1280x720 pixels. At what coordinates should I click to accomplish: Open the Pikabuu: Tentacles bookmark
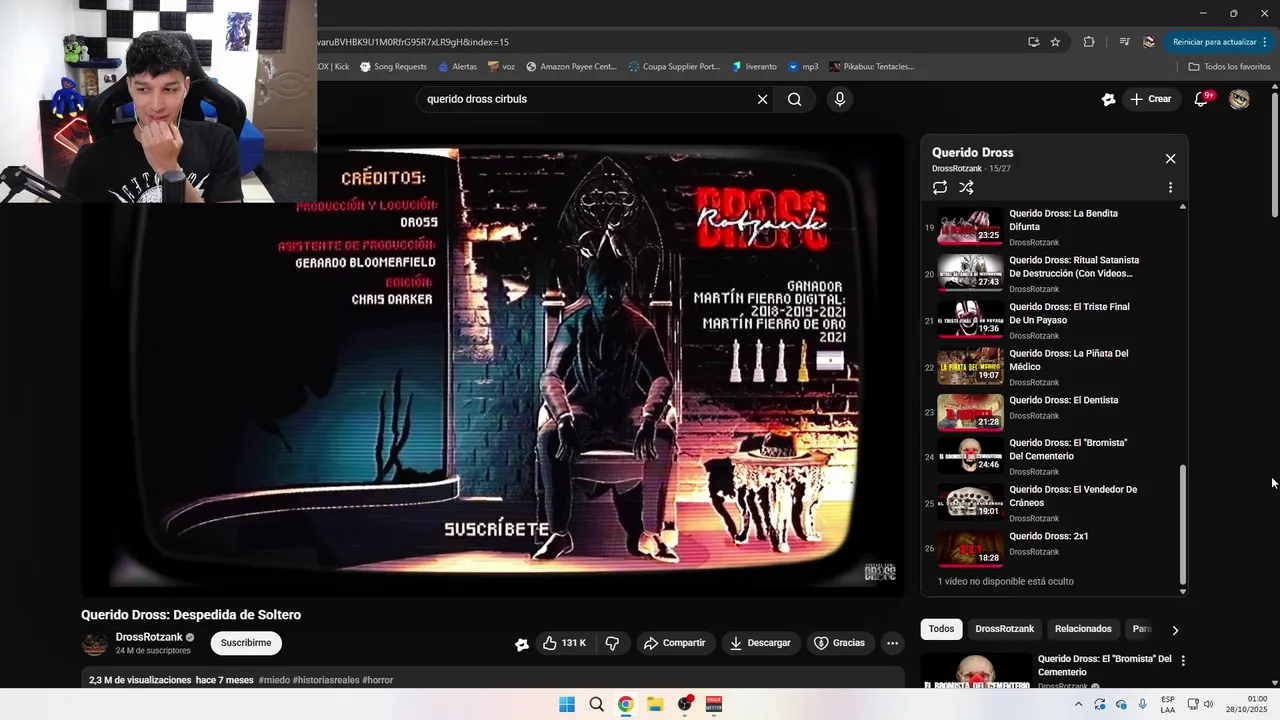(871, 67)
